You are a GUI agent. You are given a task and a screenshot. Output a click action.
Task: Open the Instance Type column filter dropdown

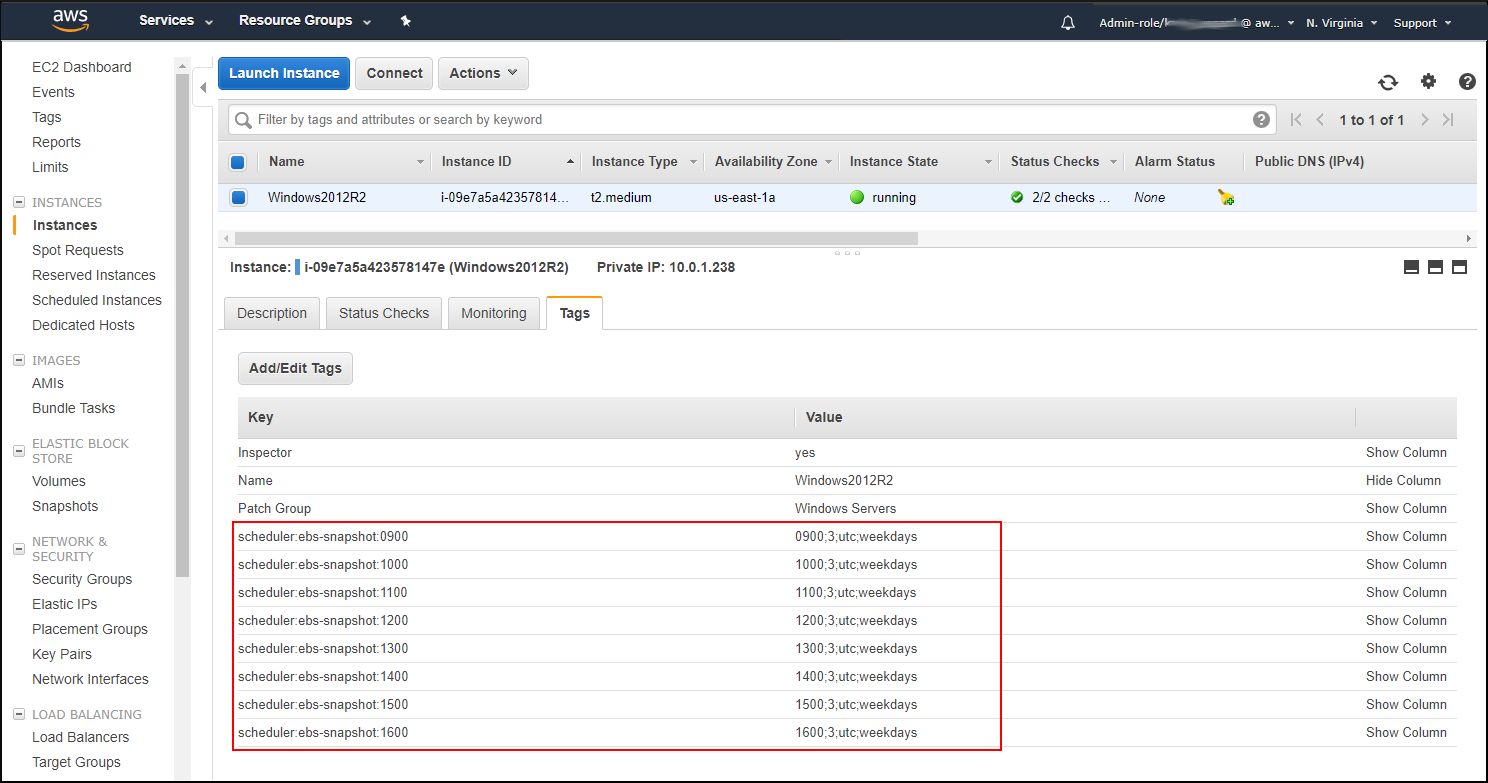click(694, 161)
